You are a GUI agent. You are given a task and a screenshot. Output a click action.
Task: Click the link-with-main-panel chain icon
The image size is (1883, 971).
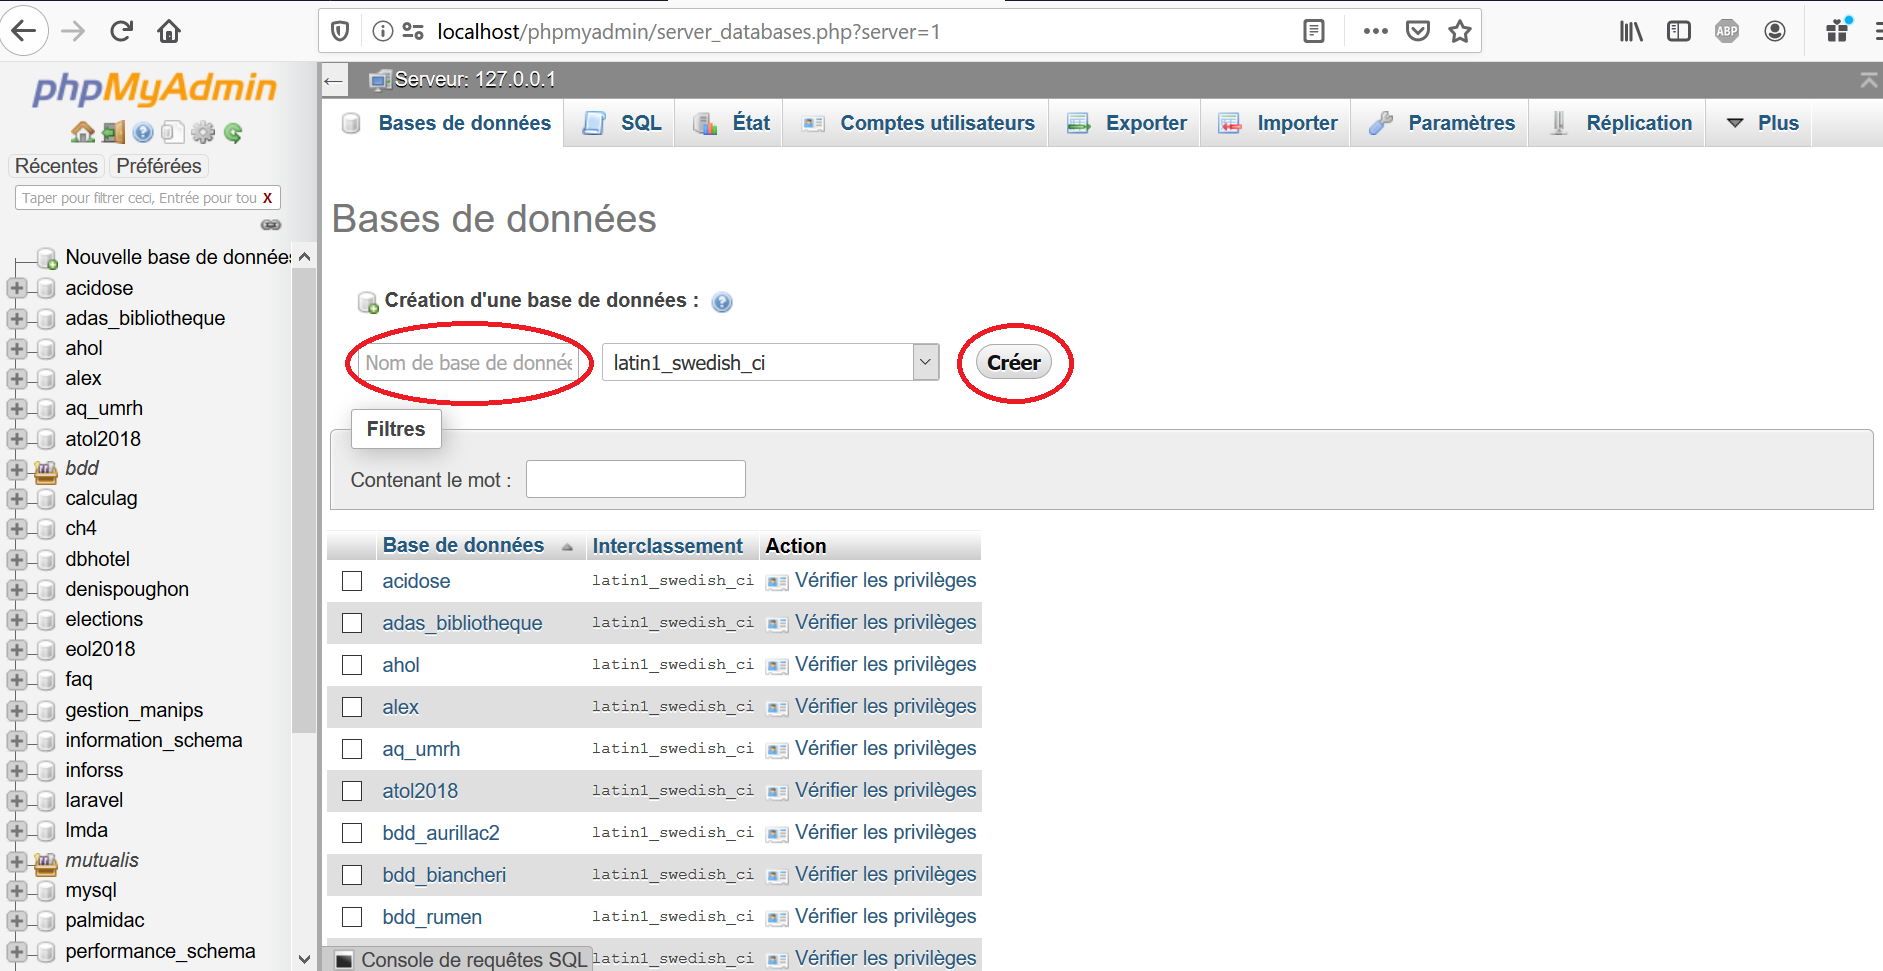point(270,225)
